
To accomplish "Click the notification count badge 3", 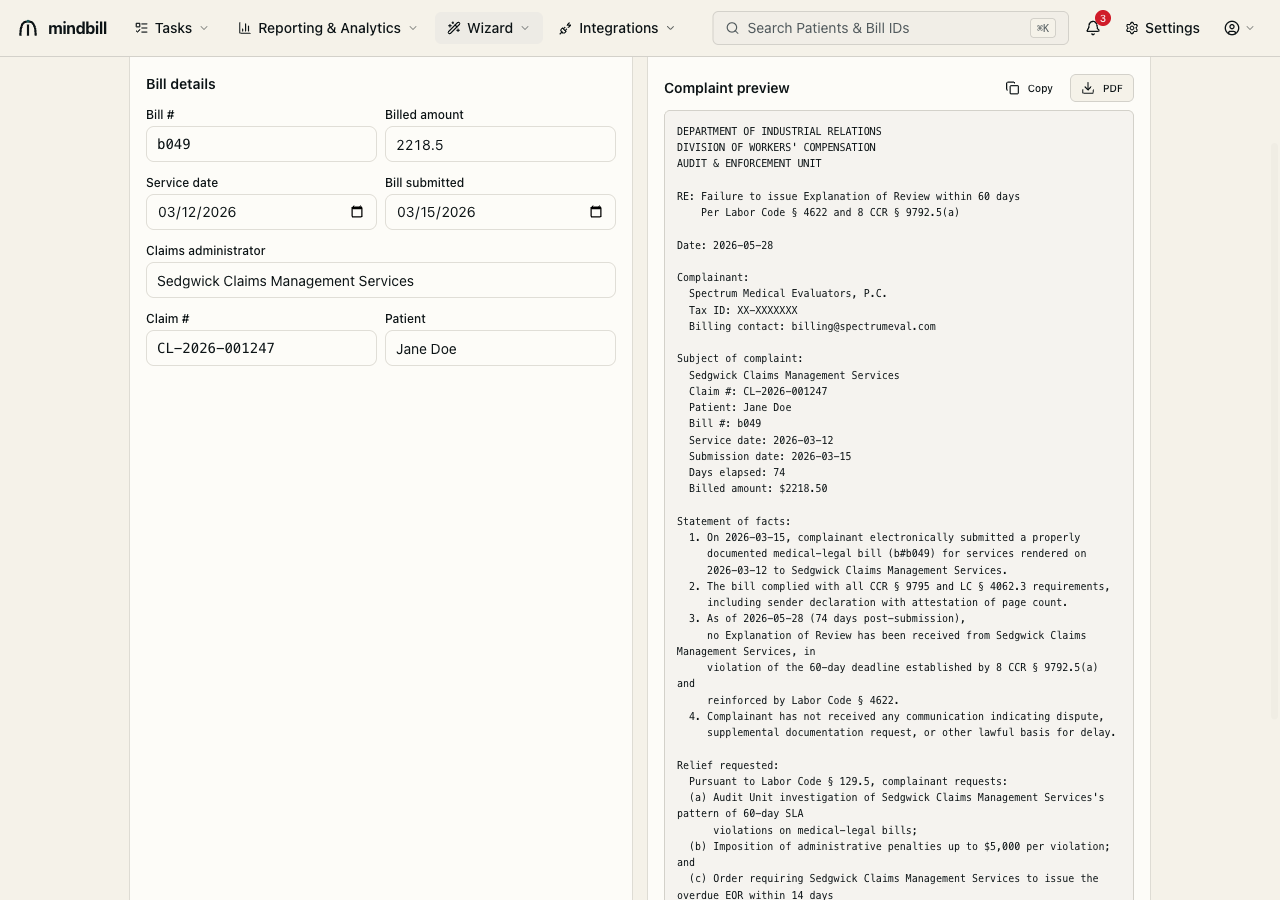I will (x=1102, y=18).
